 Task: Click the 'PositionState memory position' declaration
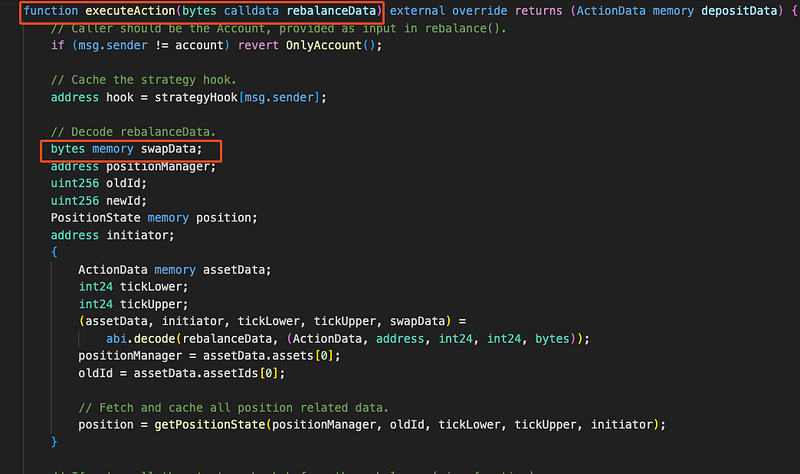(x=154, y=218)
